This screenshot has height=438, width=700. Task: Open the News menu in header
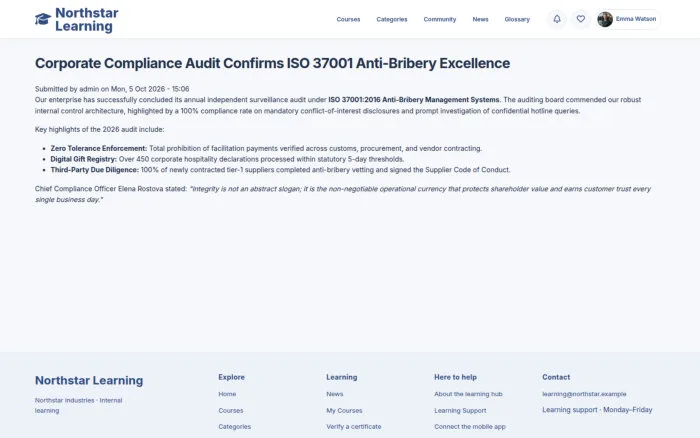click(x=480, y=19)
